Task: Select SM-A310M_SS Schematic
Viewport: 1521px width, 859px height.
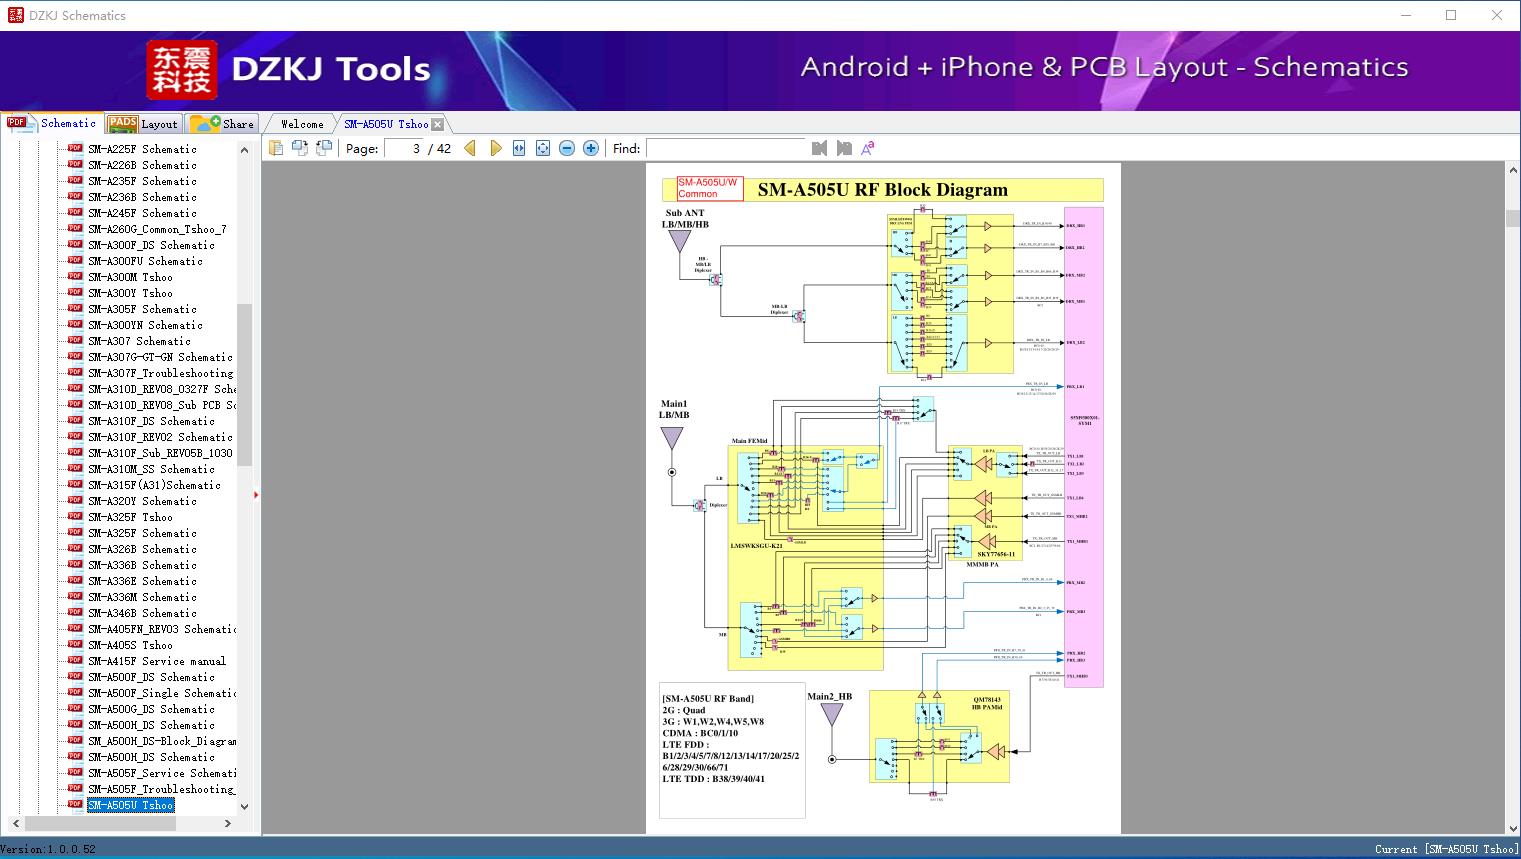Action: click(151, 469)
